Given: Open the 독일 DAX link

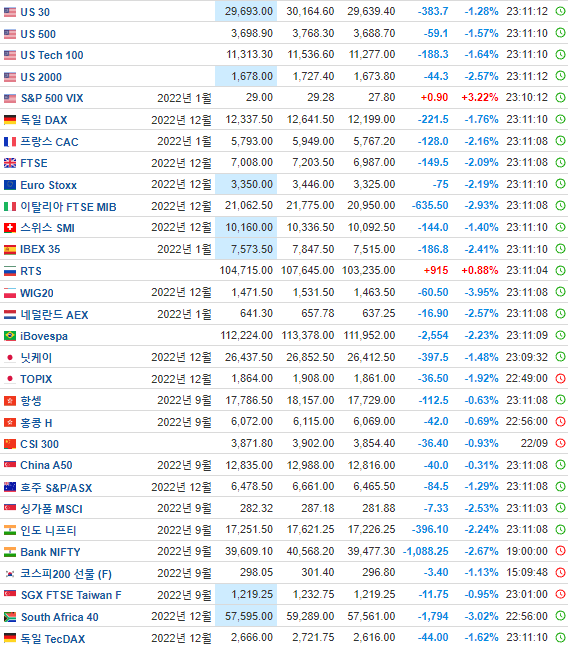Looking at the screenshot, I should (x=44, y=120).
